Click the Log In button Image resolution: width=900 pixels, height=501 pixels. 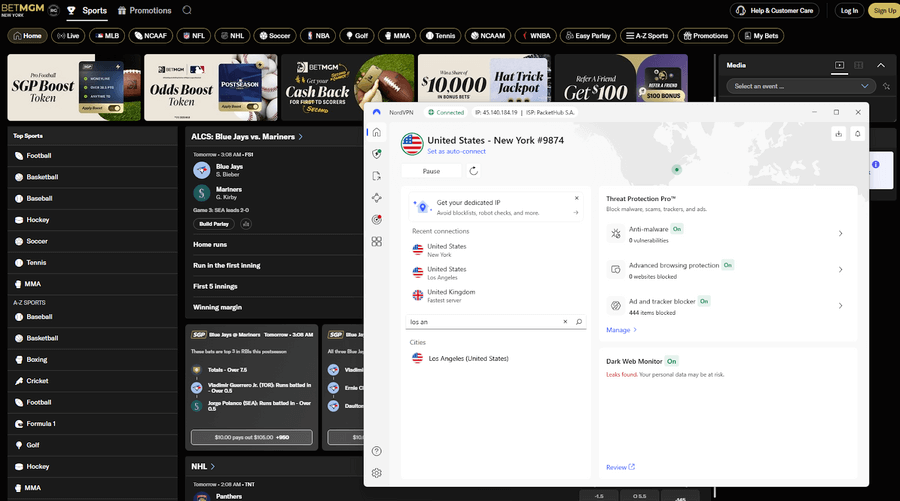(849, 10)
